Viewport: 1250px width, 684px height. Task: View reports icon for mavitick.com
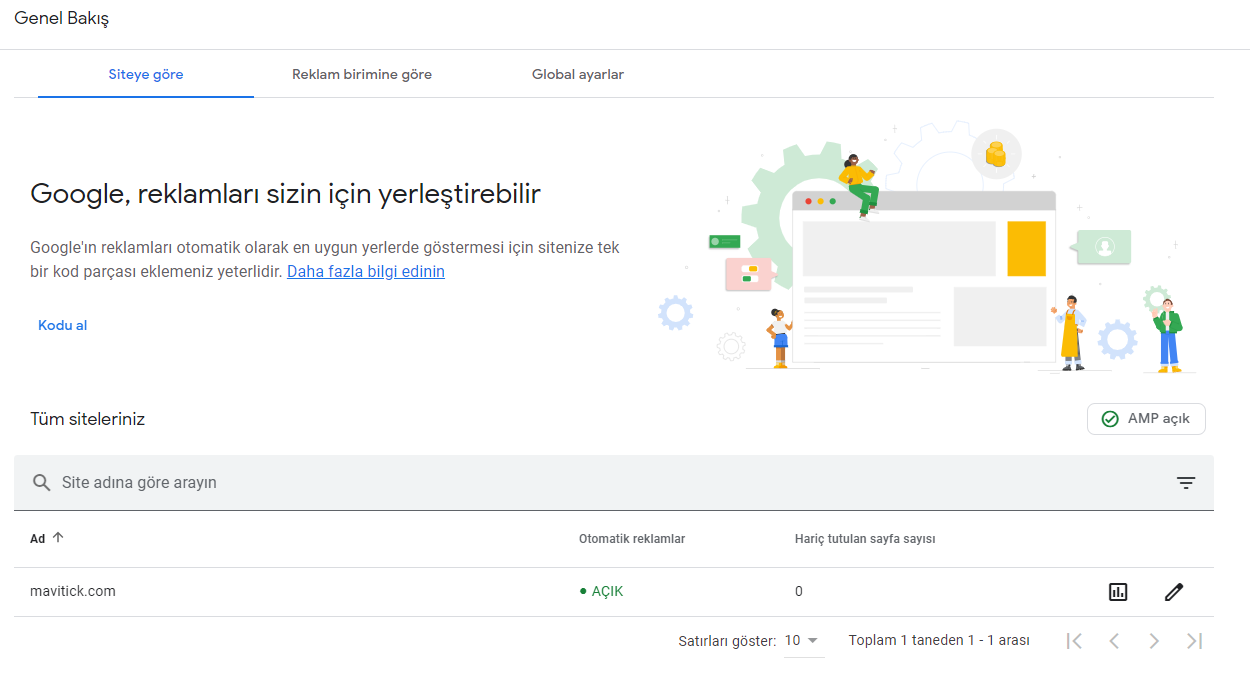pyautogui.click(x=1118, y=592)
